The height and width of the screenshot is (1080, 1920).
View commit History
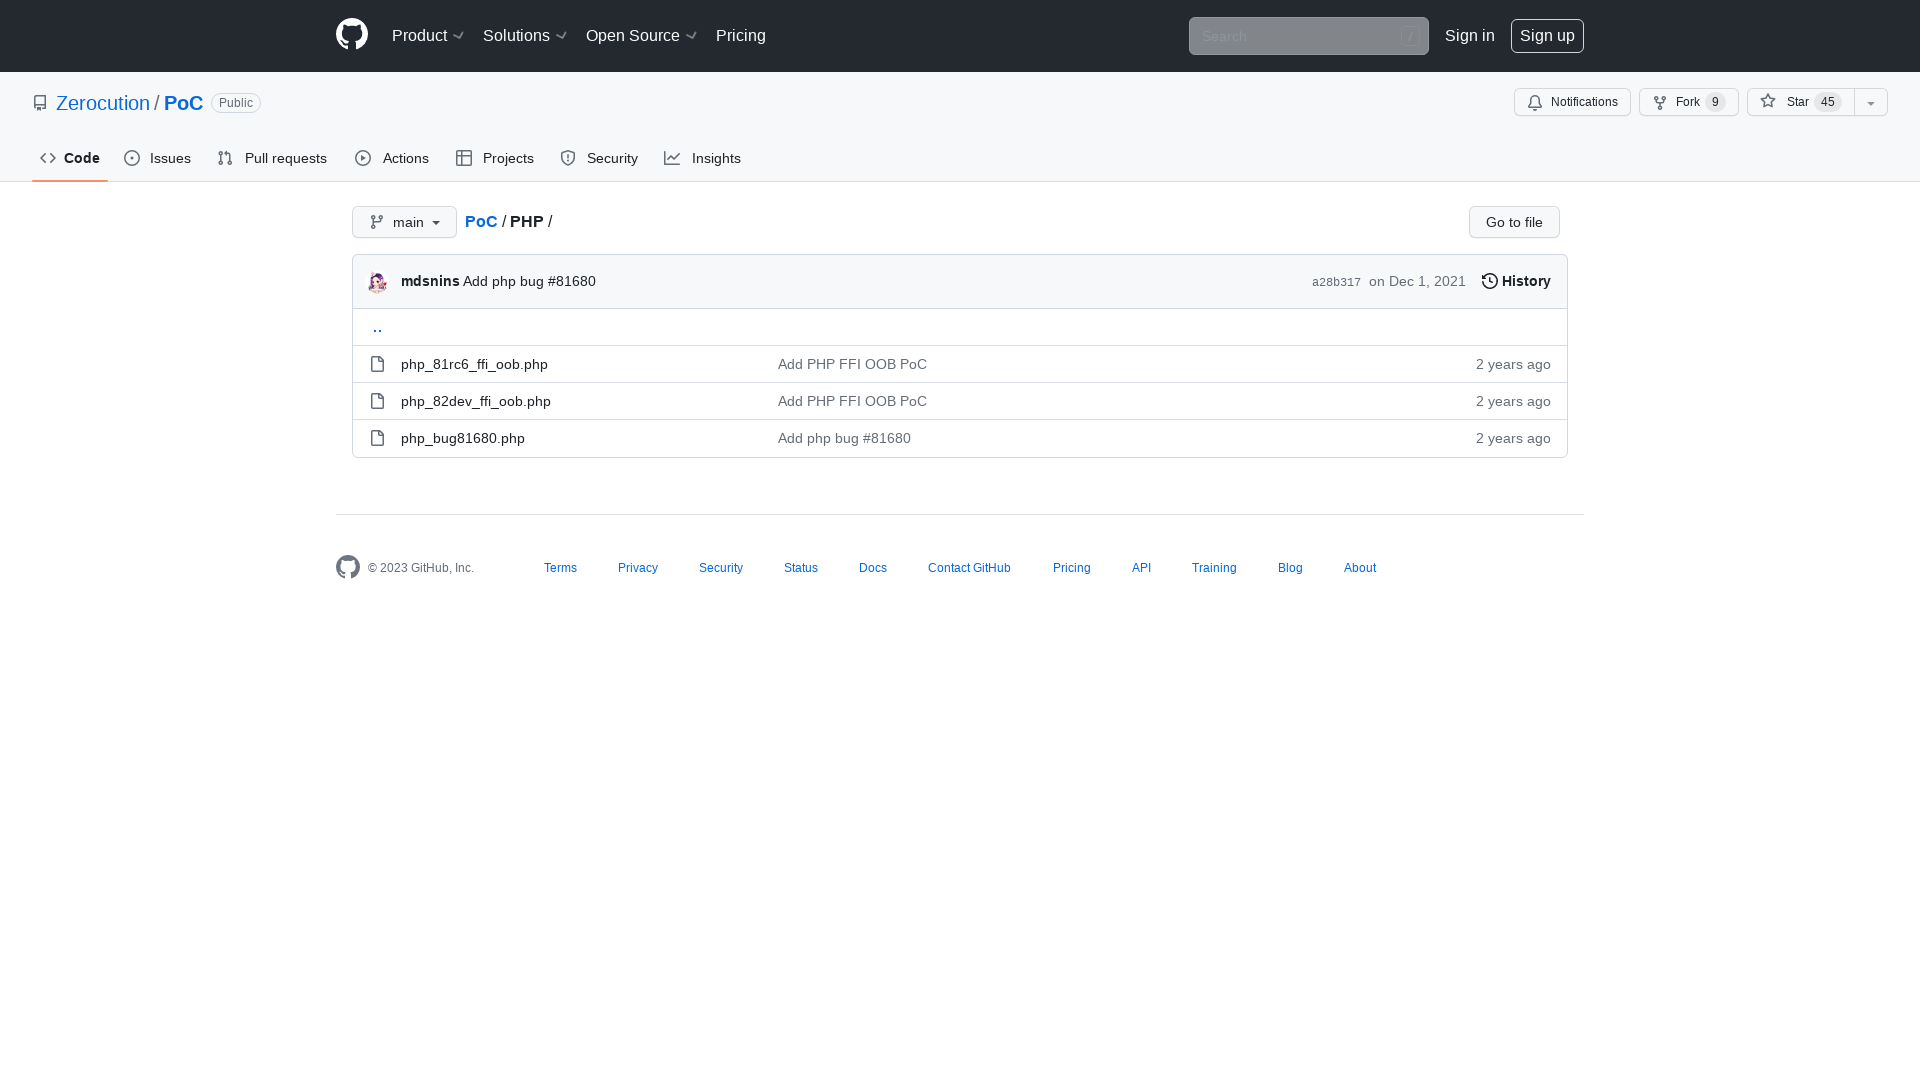[1516, 281]
